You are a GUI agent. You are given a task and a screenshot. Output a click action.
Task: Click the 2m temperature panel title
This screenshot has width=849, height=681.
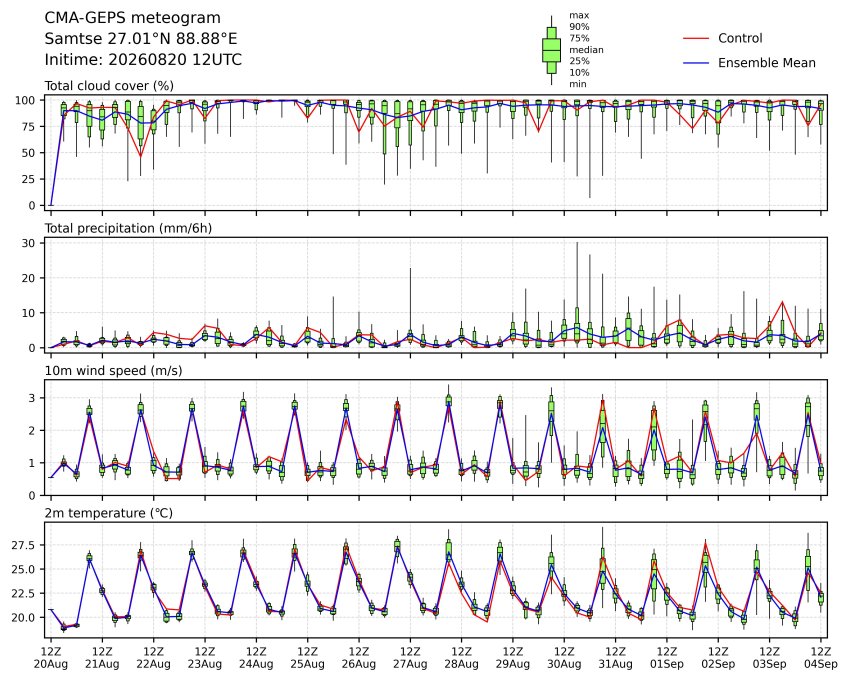pyautogui.click(x=108, y=513)
